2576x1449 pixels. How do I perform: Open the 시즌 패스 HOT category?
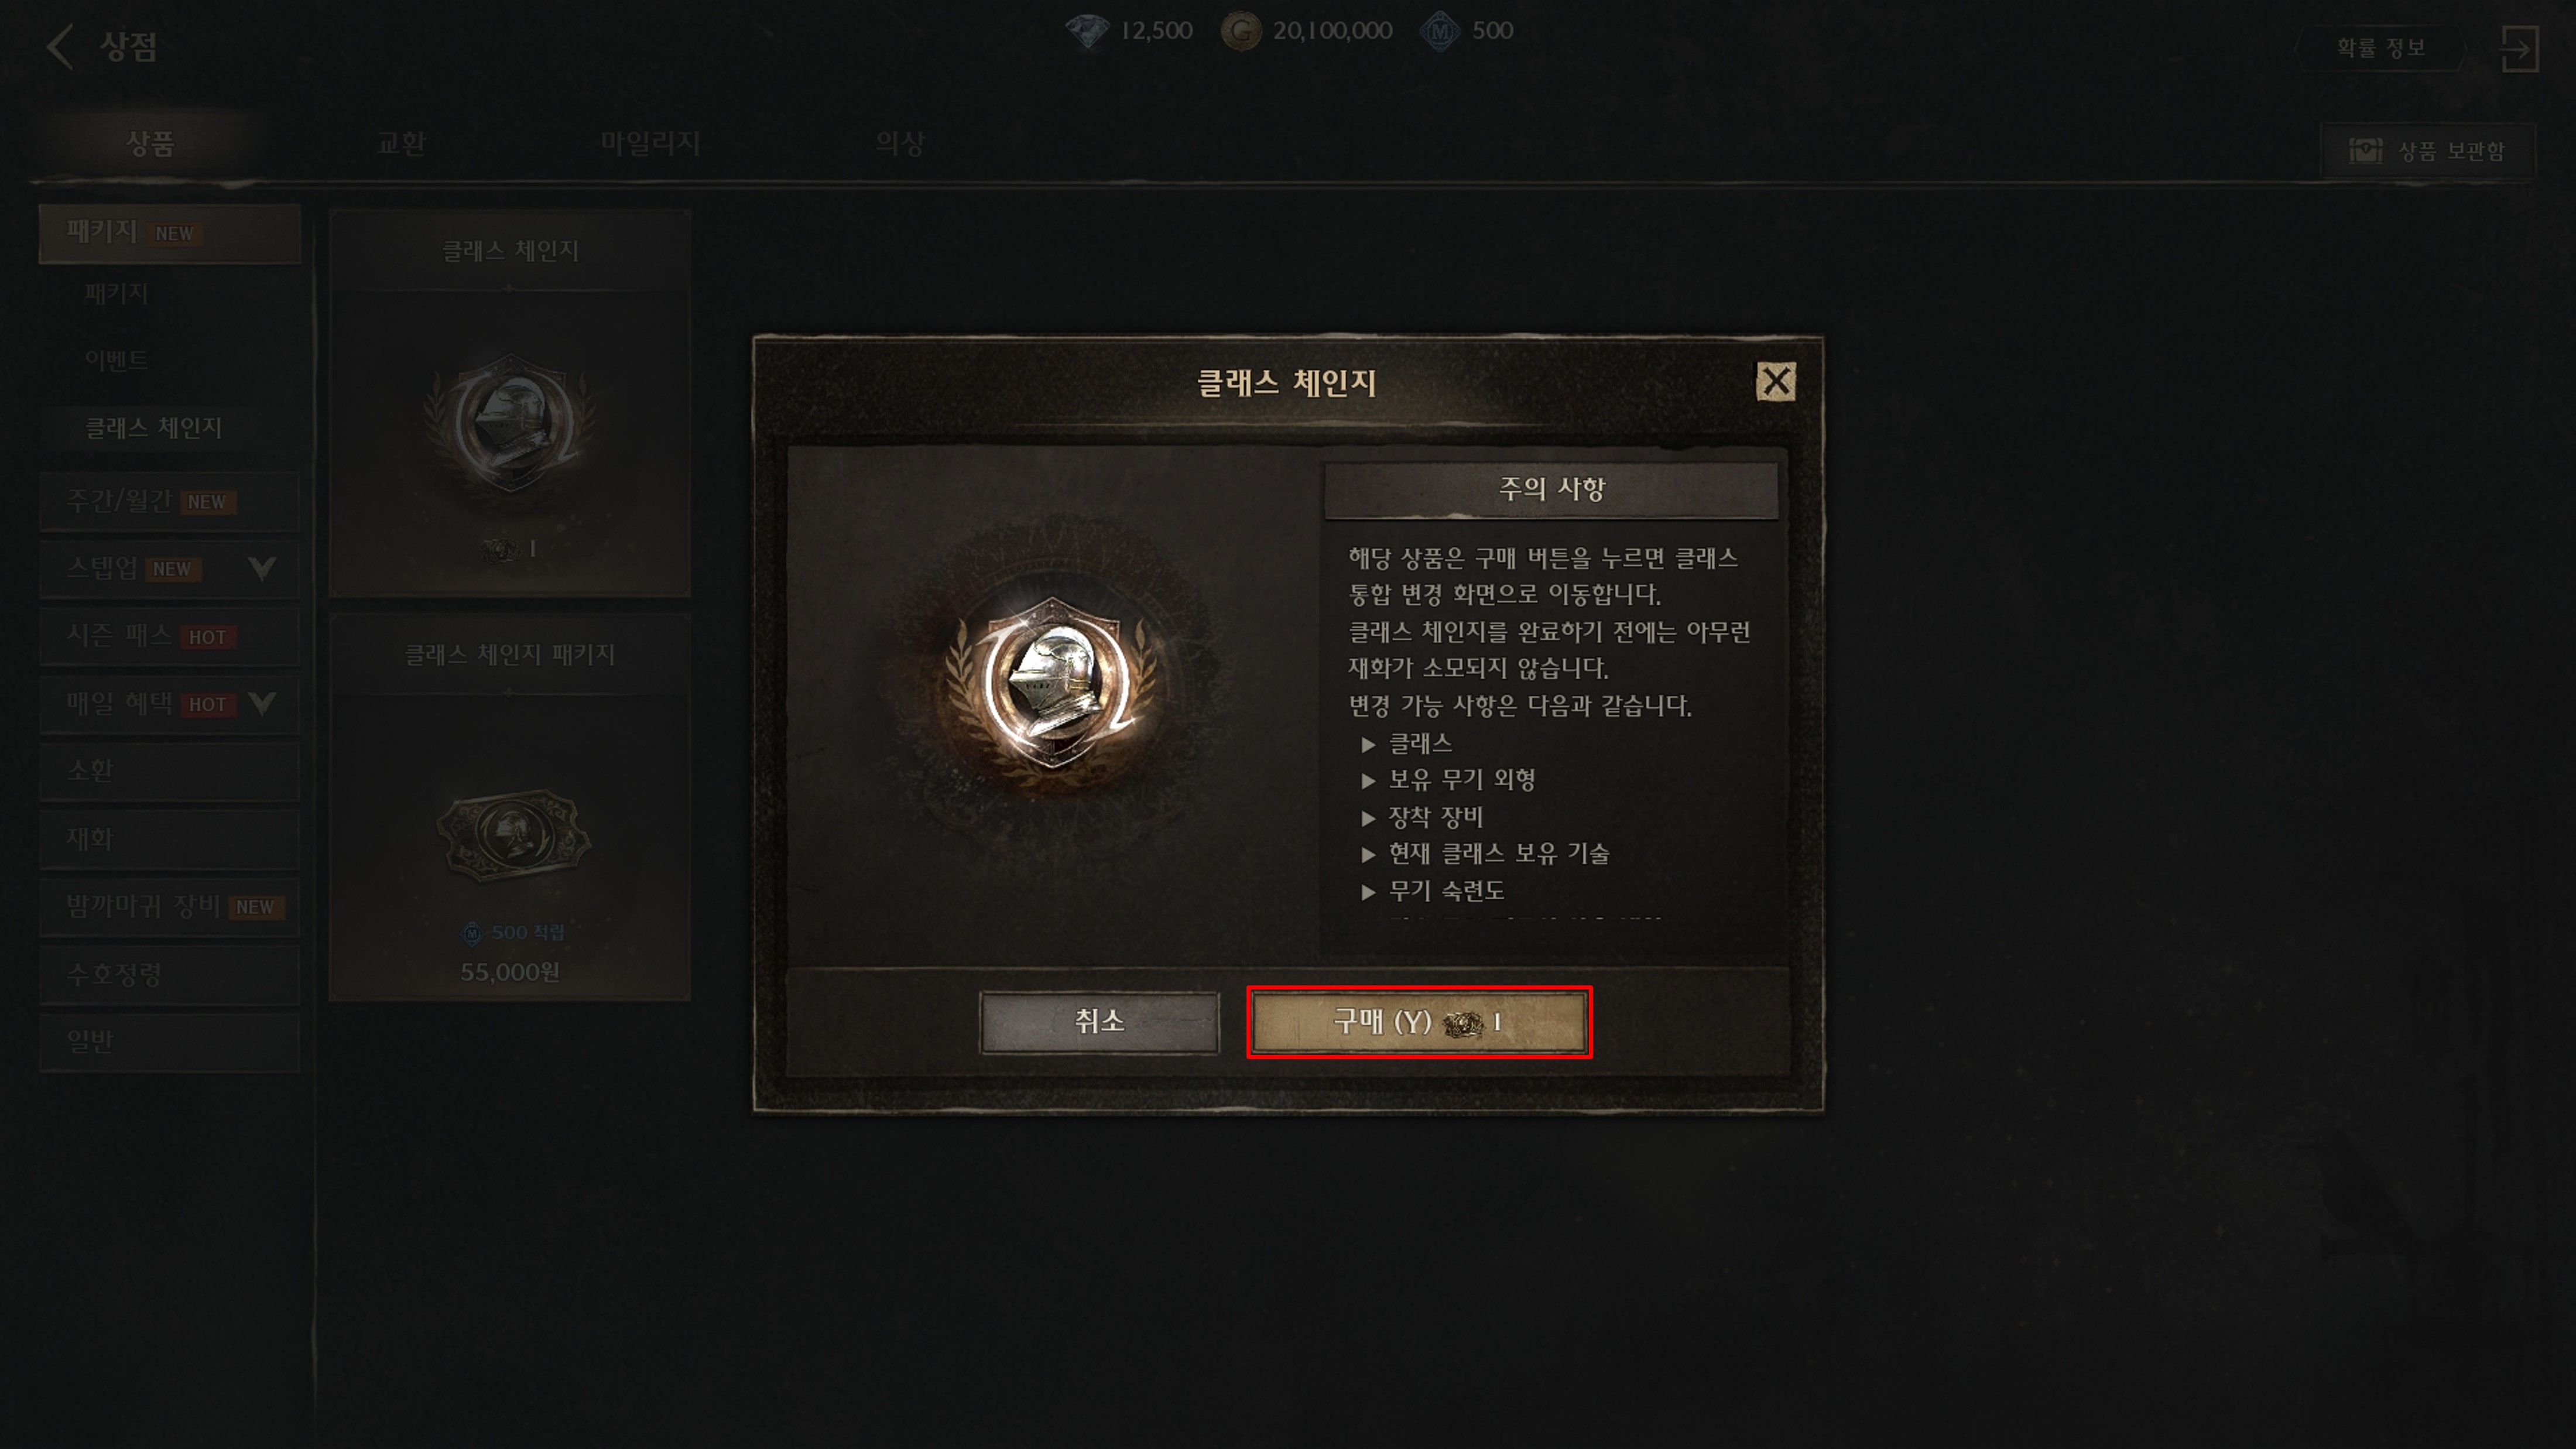pos(170,637)
